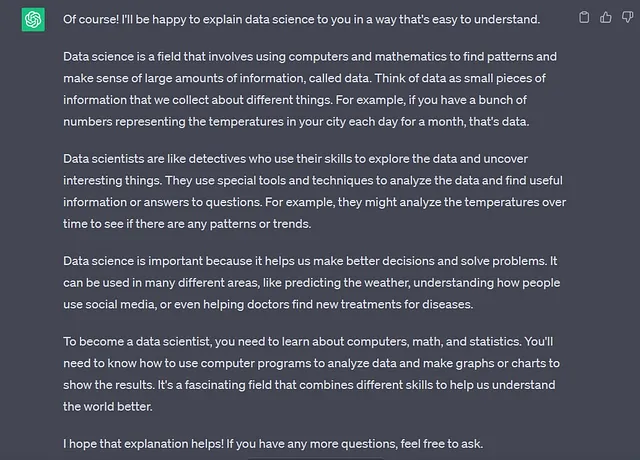Click the green ChatGPT avatar logo
The width and height of the screenshot is (640, 460).
pyautogui.click(x=33, y=19)
